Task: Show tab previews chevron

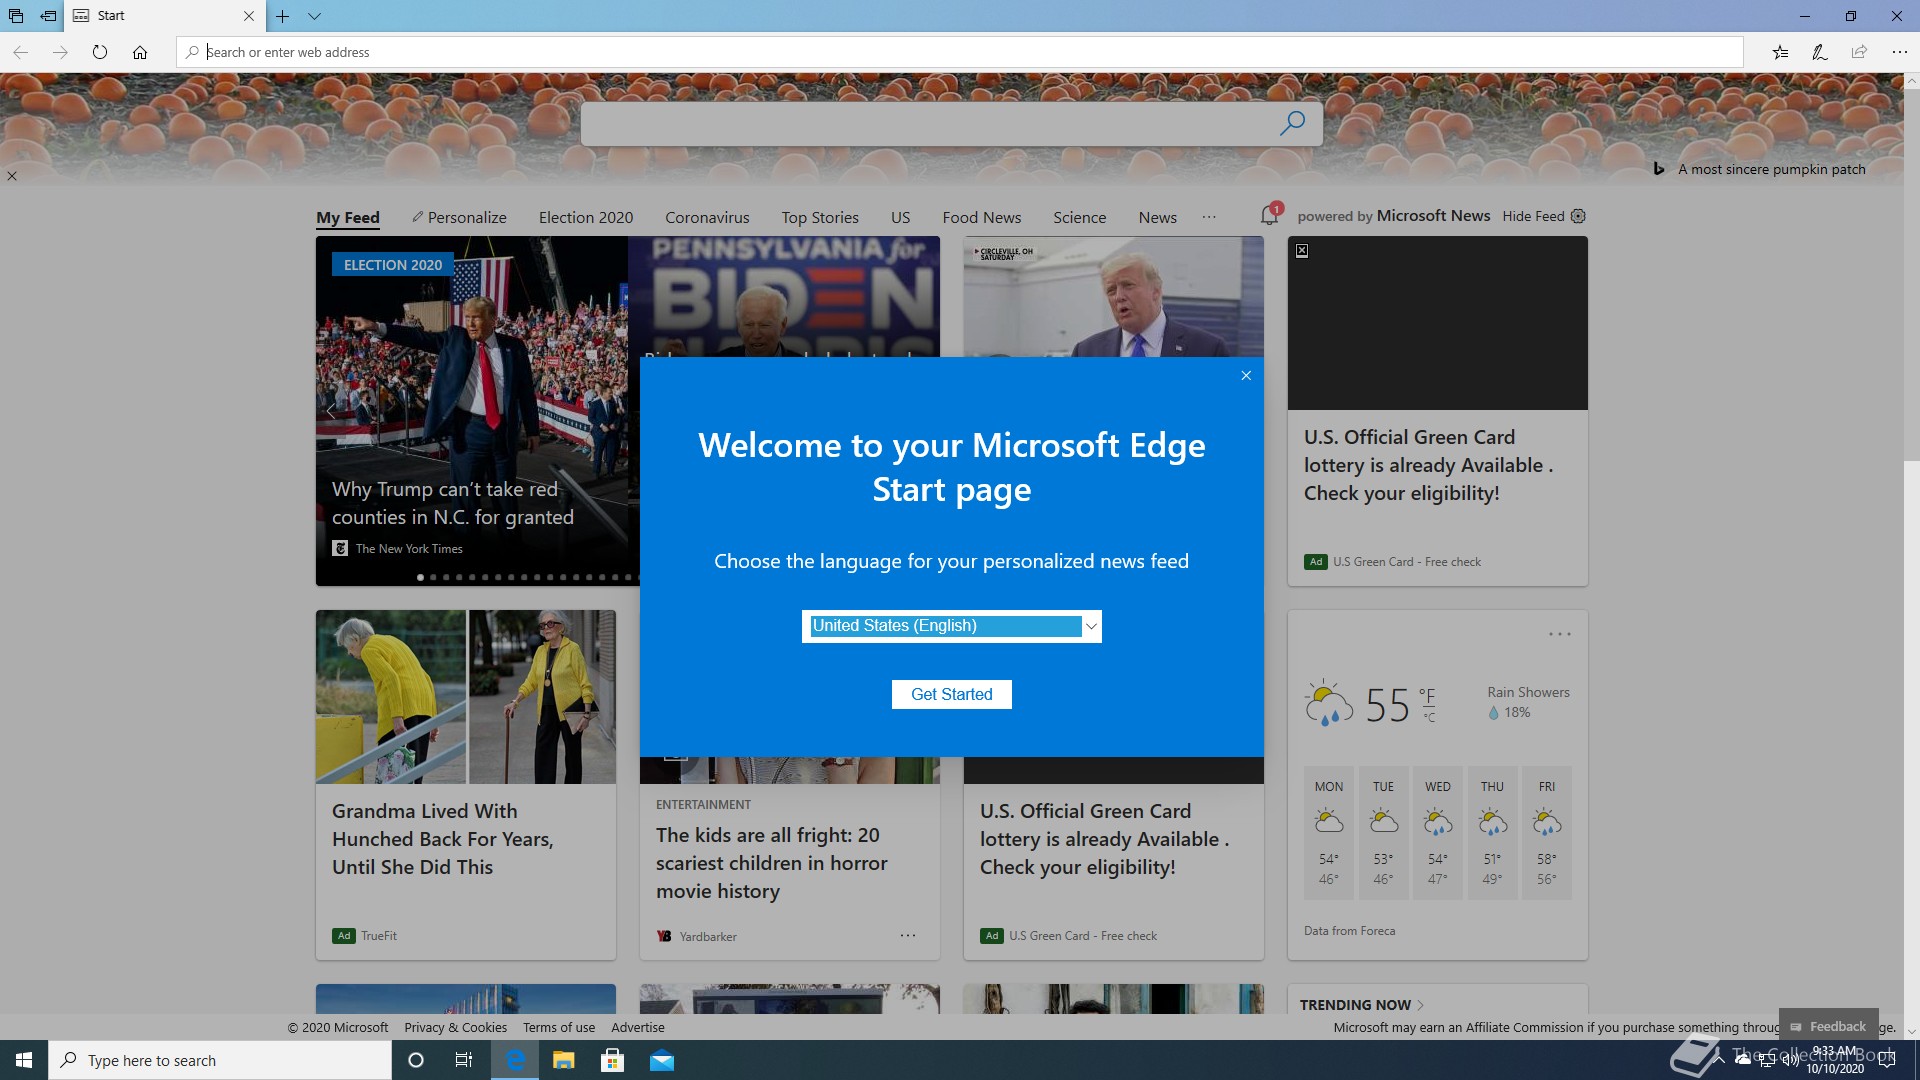Action: pyautogui.click(x=314, y=16)
